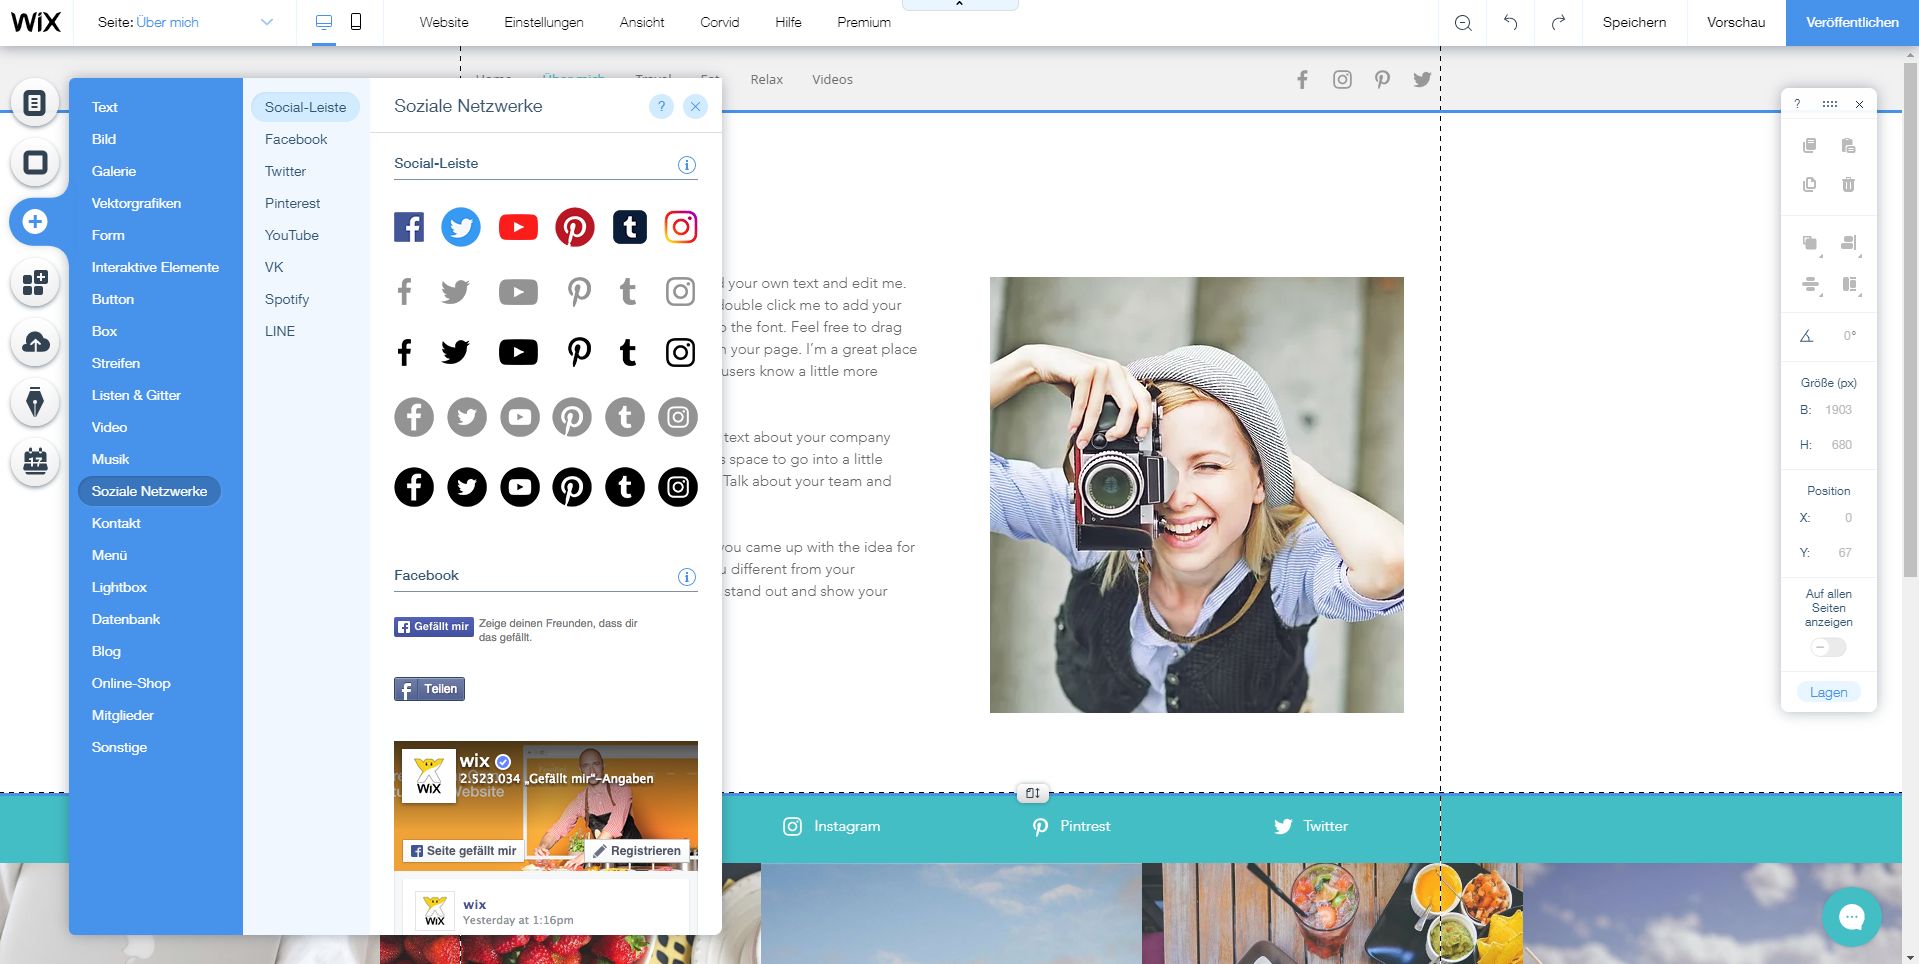Click the Videos navigation item on page
The image size is (1919, 964).
(x=832, y=79)
